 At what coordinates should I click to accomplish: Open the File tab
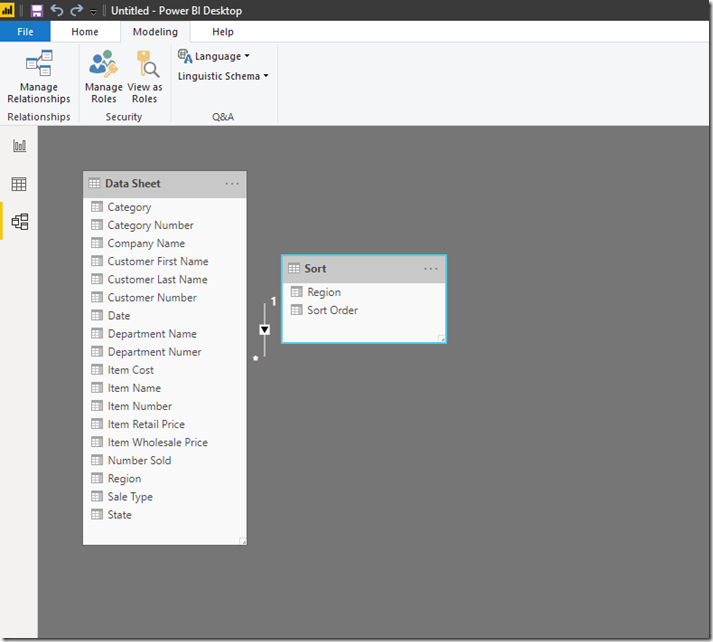pyautogui.click(x=25, y=31)
